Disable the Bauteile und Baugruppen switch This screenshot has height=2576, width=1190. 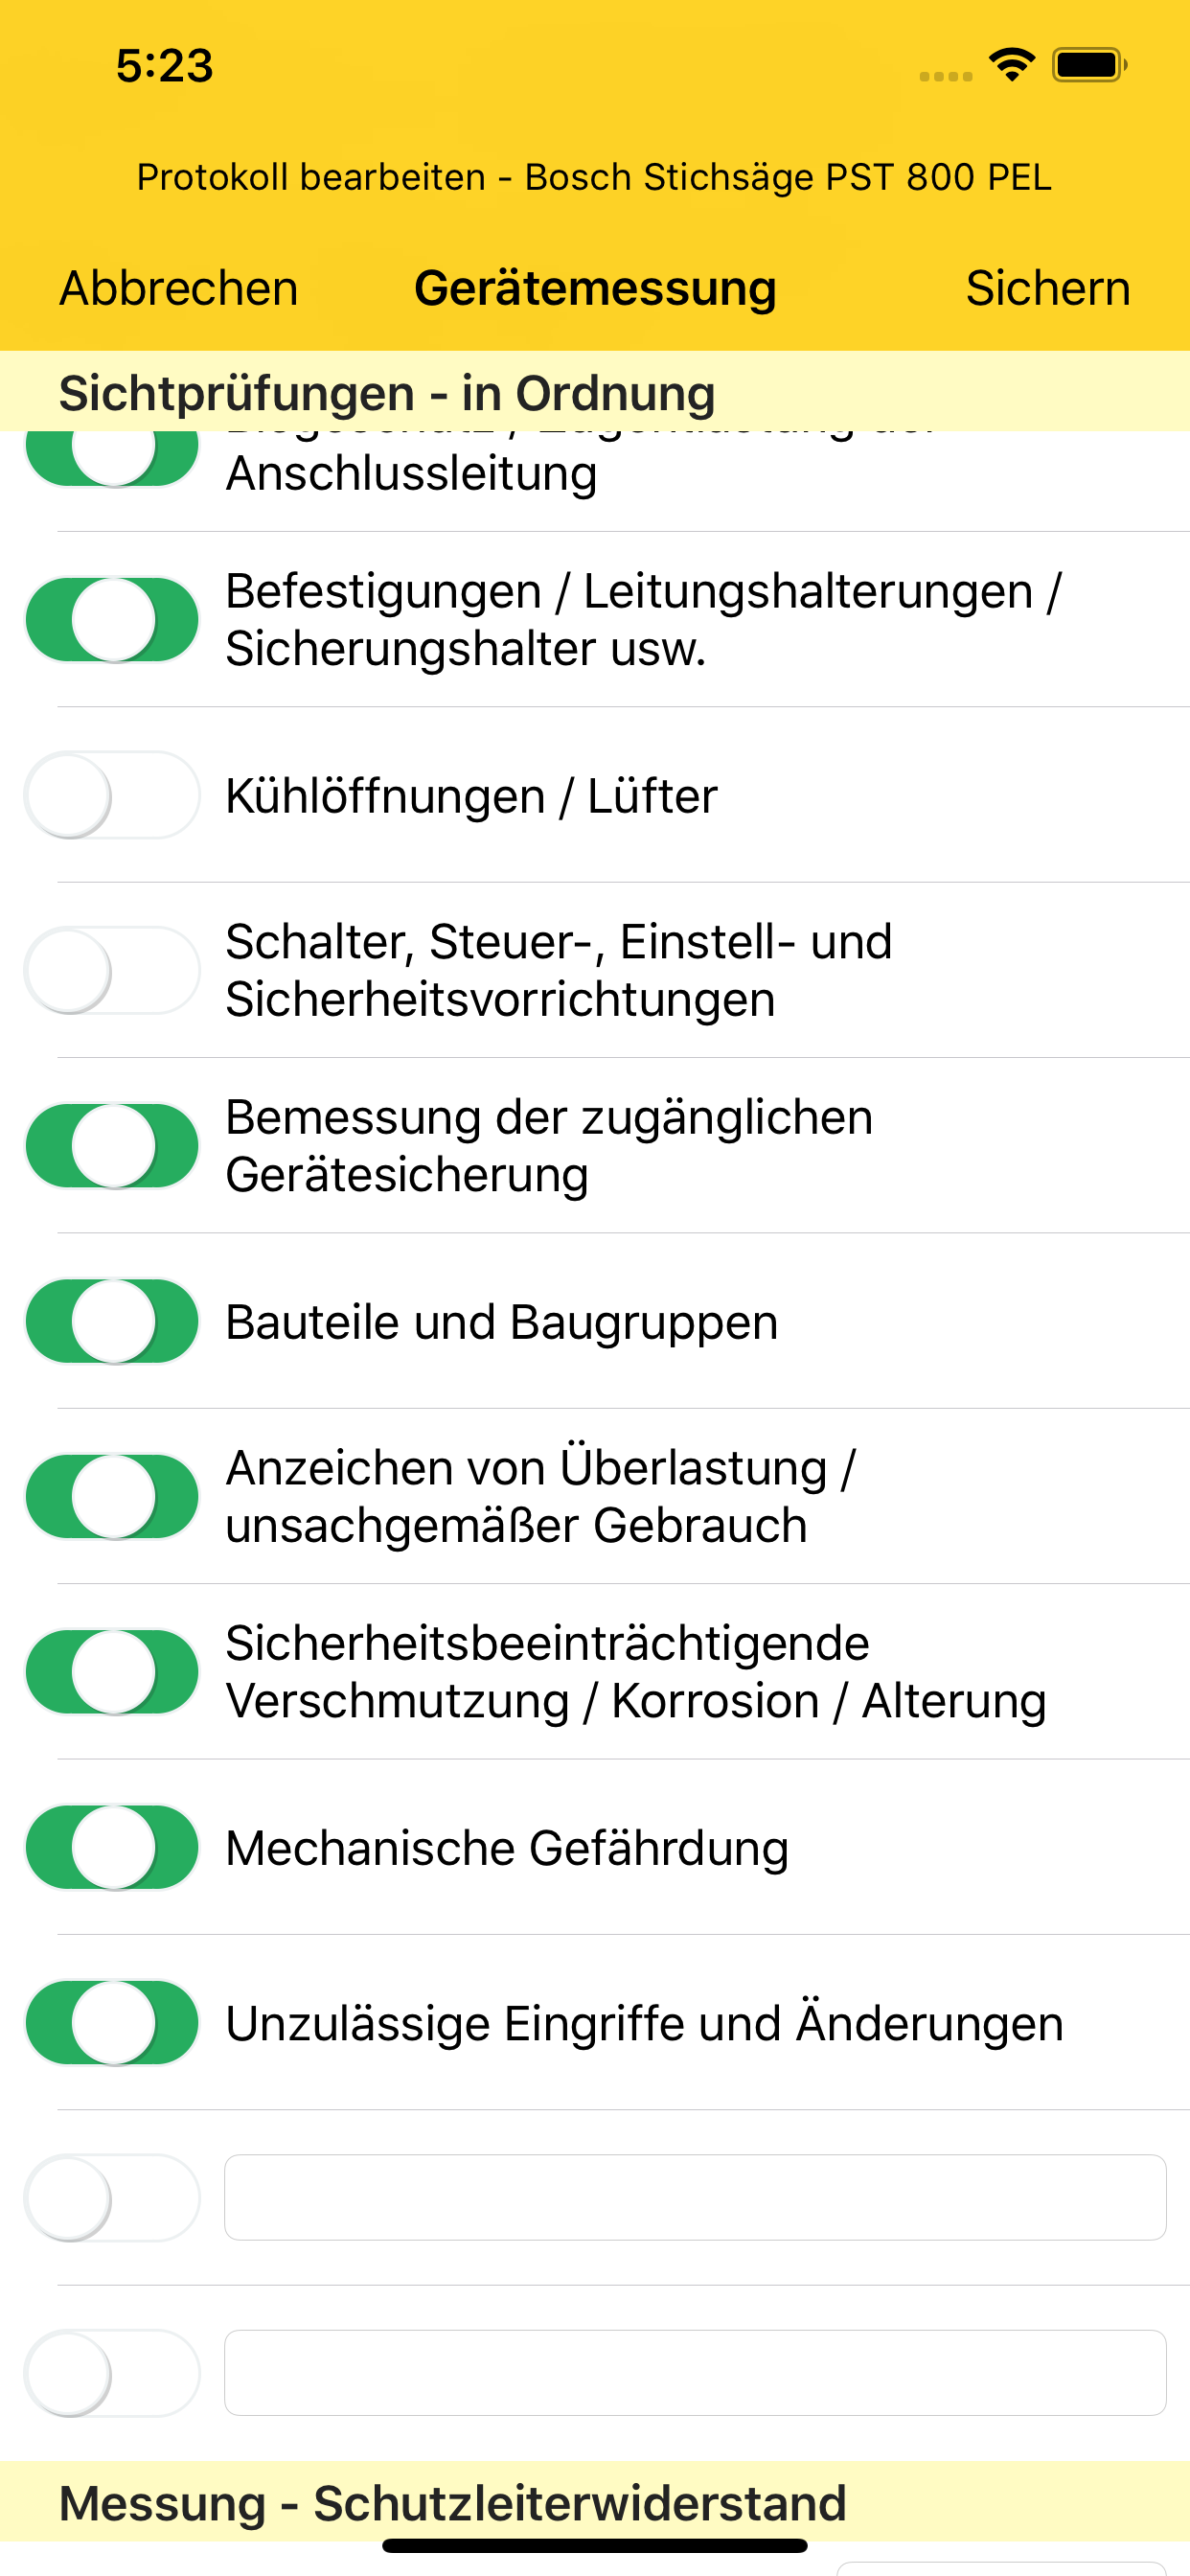coord(112,1321)
